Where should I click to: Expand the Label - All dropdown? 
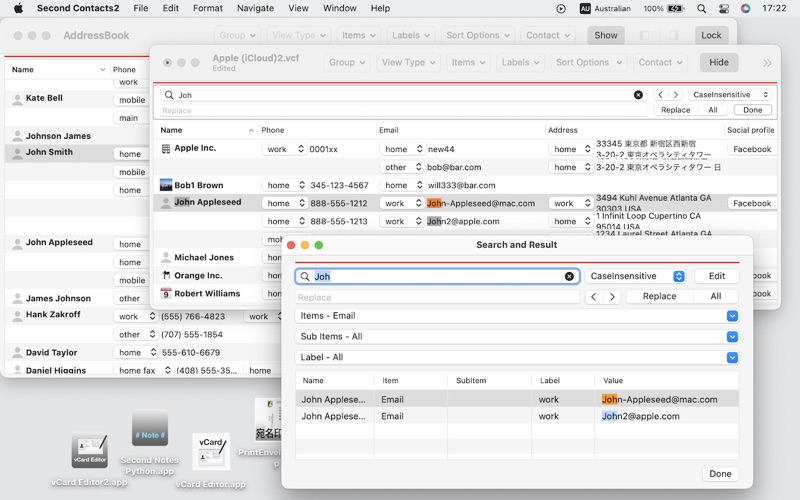click(x=732, y=358)
